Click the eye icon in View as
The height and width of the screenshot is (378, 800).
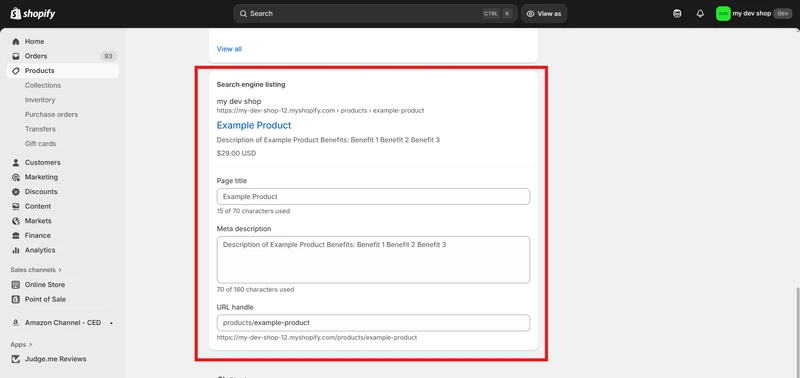[531, 14]
